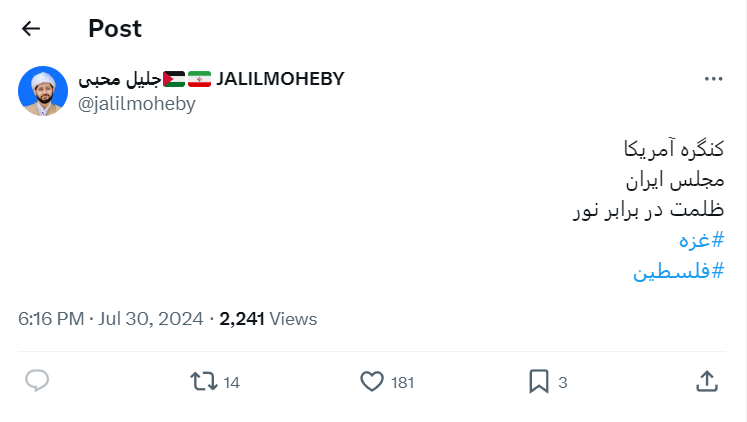Open the three-dot more options menu

(713, 80)
